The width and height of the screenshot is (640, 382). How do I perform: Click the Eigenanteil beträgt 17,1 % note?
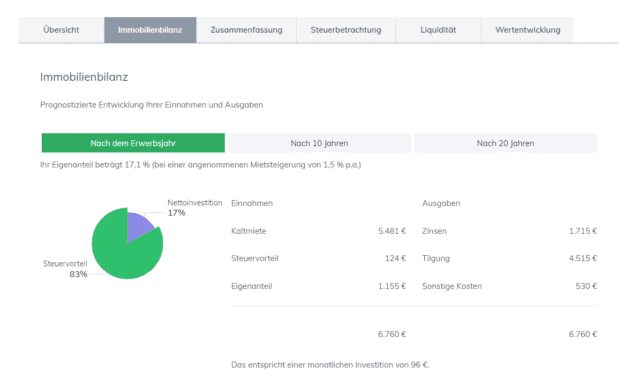pyautogui.click(x=200, y=165)
